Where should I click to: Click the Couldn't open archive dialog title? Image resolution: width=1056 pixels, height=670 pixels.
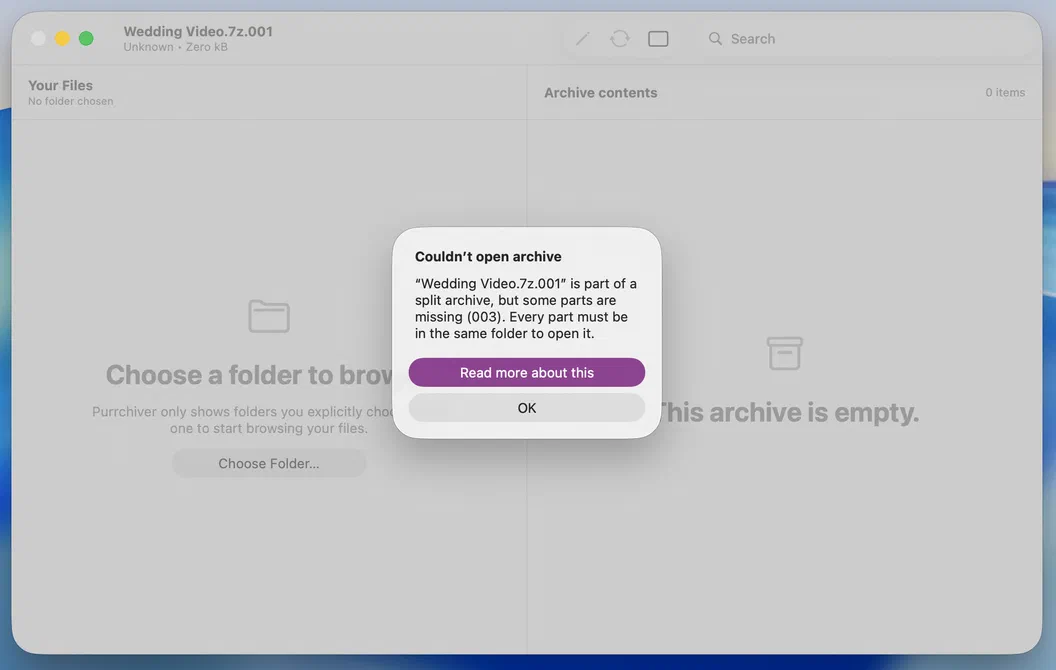click(x=488, y=257)
